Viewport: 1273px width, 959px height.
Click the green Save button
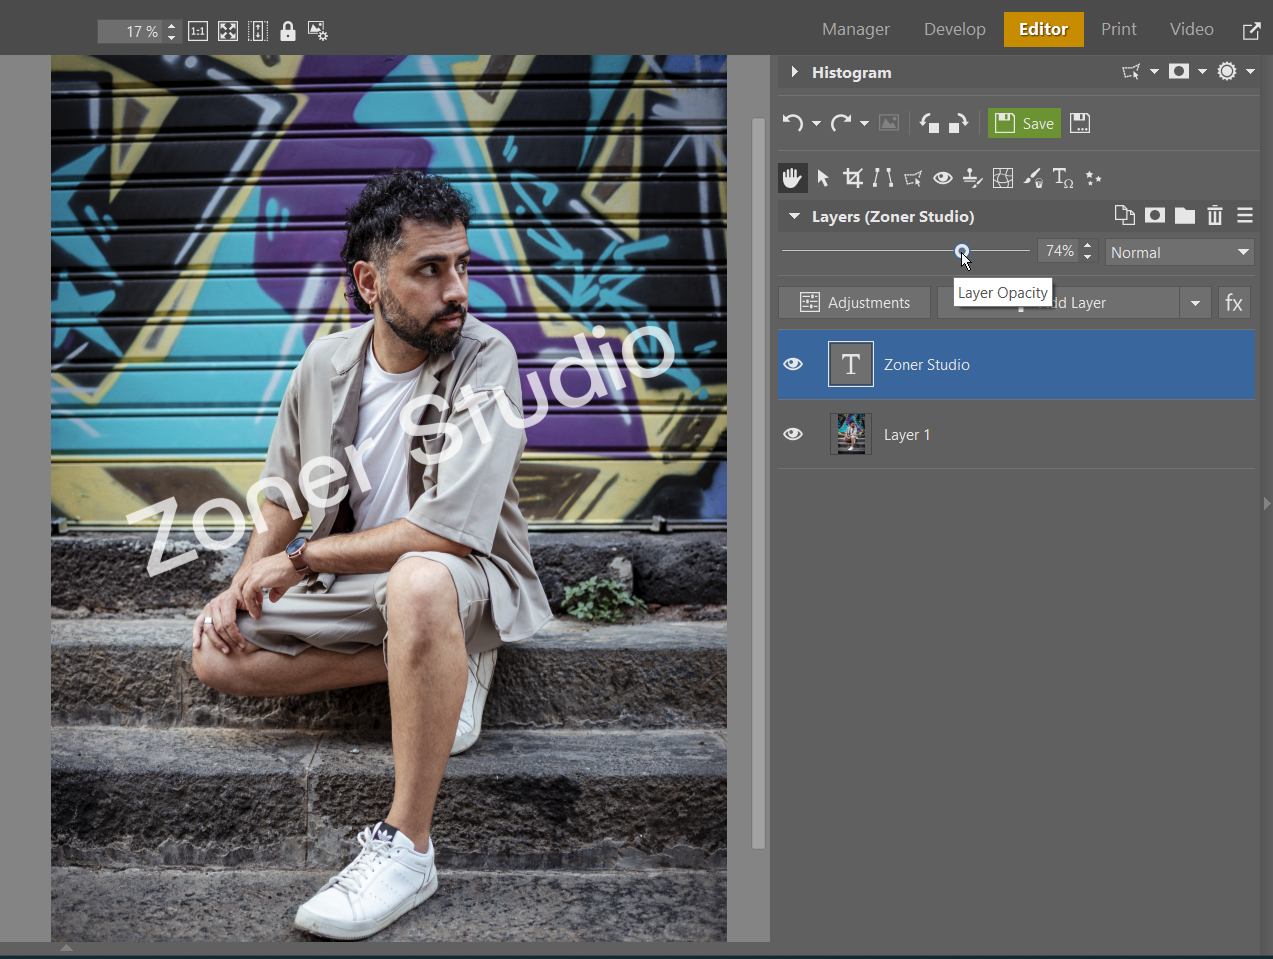tap(1024, 123)
